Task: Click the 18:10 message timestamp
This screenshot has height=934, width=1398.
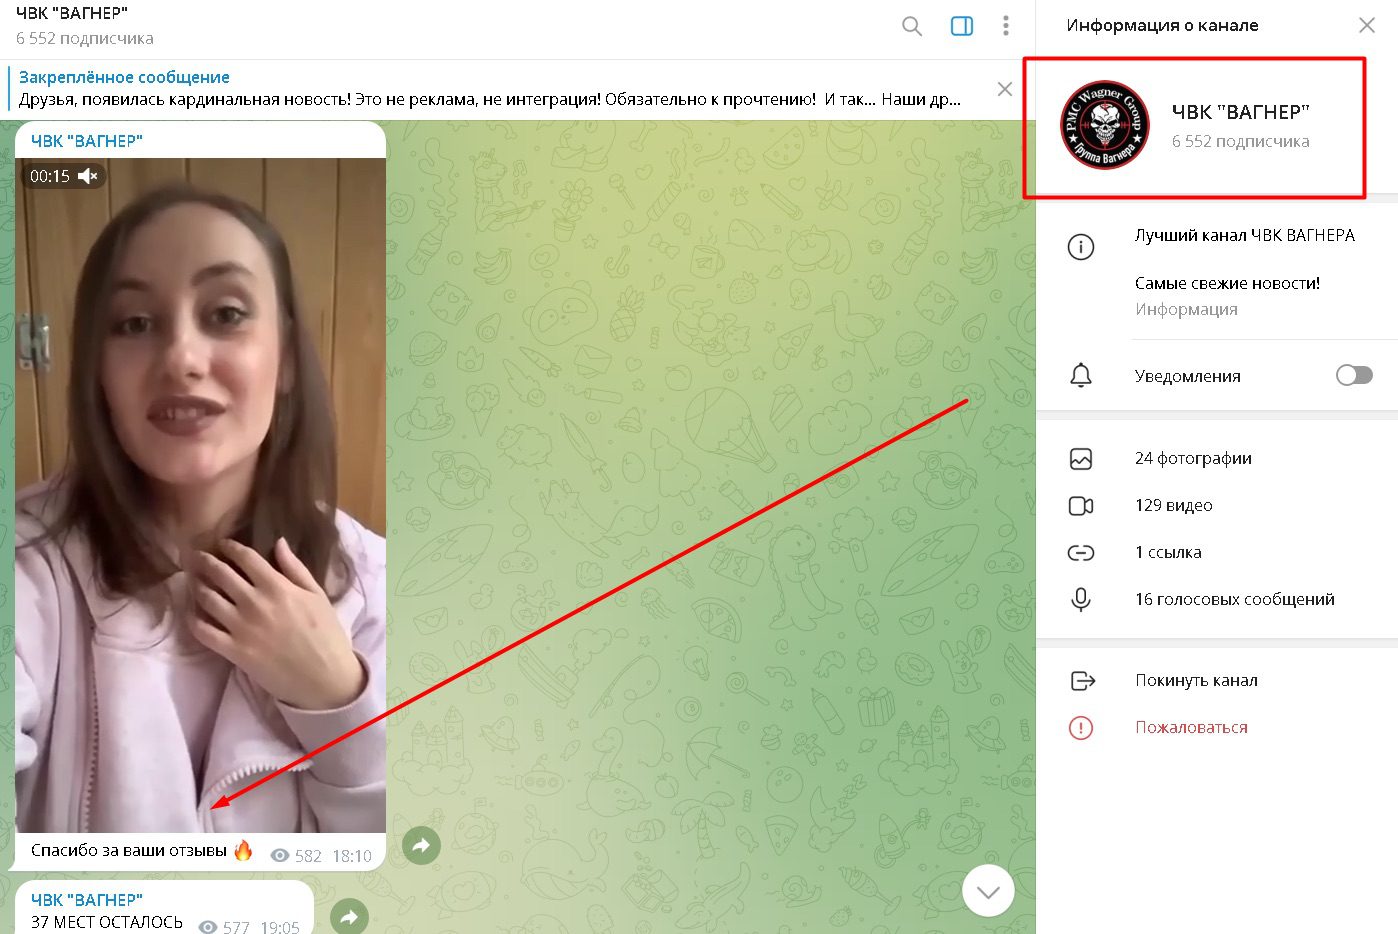Action: 352,856
